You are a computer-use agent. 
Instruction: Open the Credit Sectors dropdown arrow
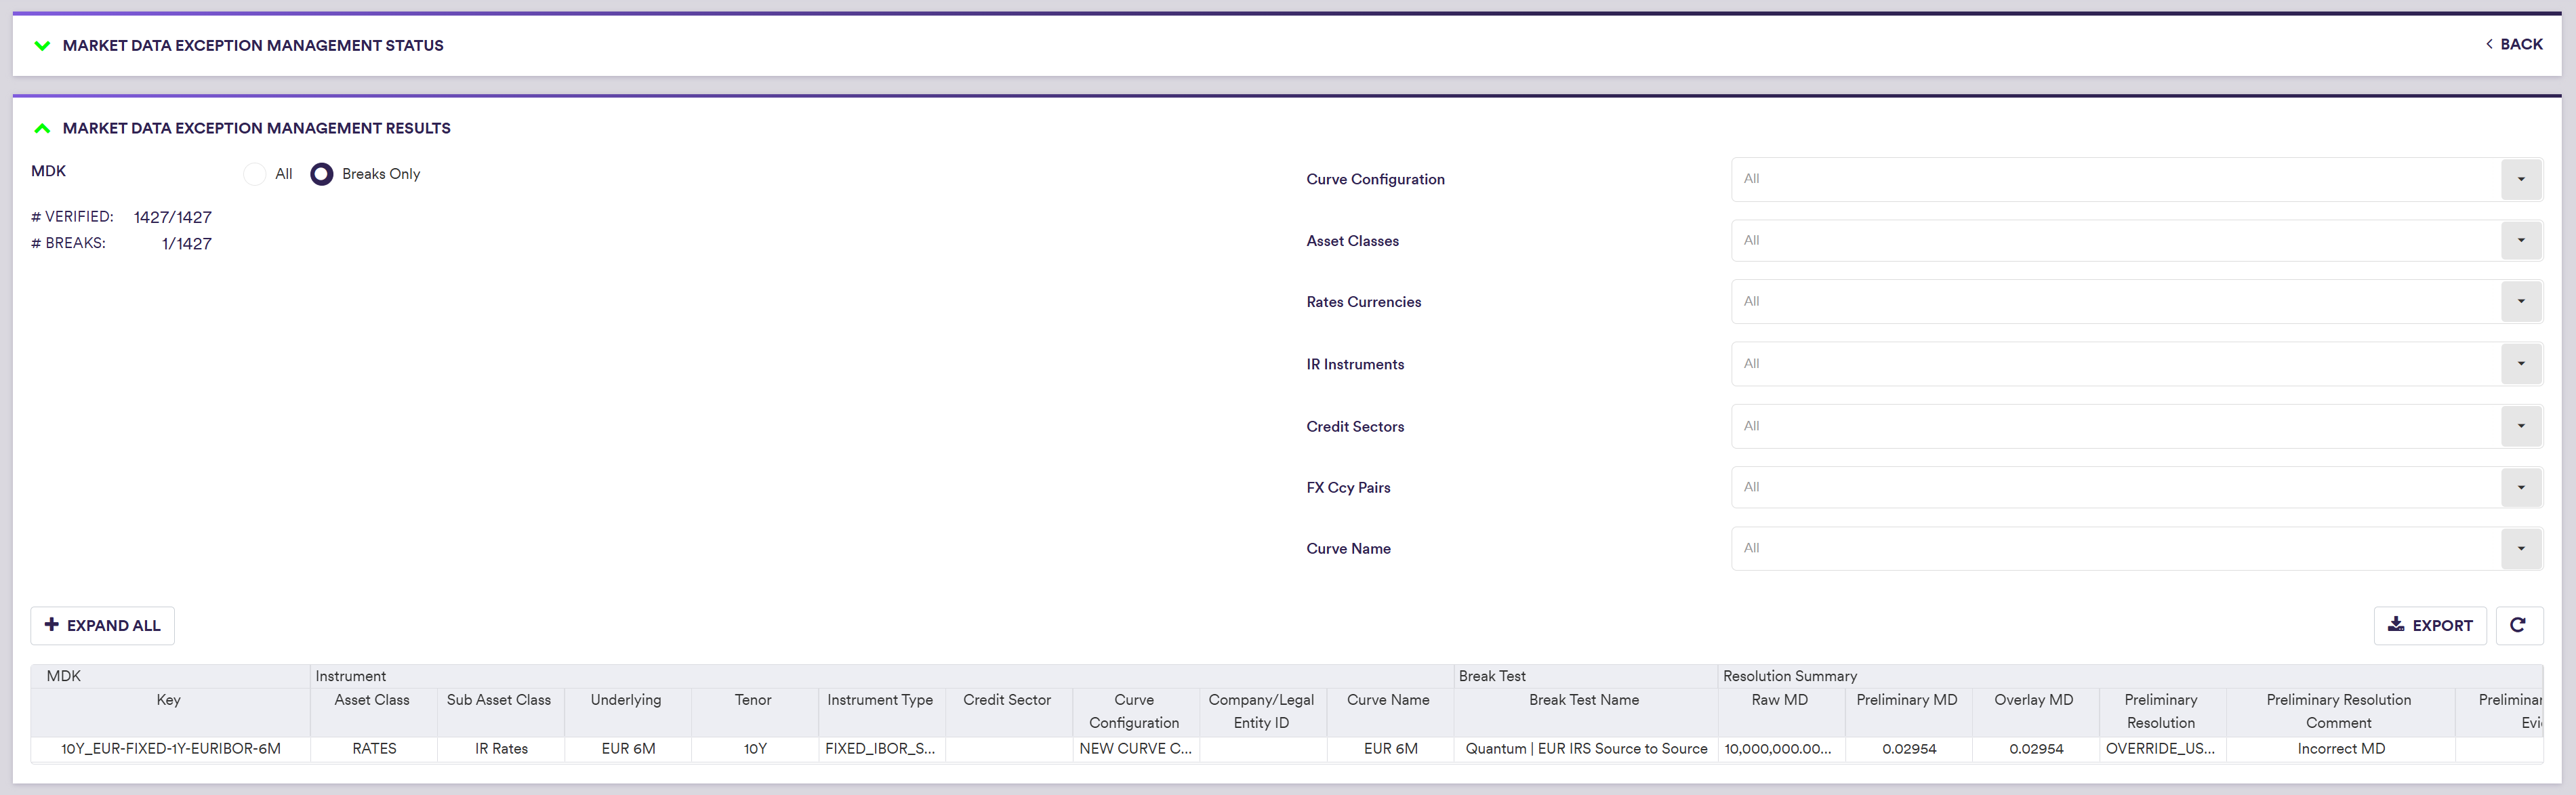pyautogui.click(x=2520, y=426)
